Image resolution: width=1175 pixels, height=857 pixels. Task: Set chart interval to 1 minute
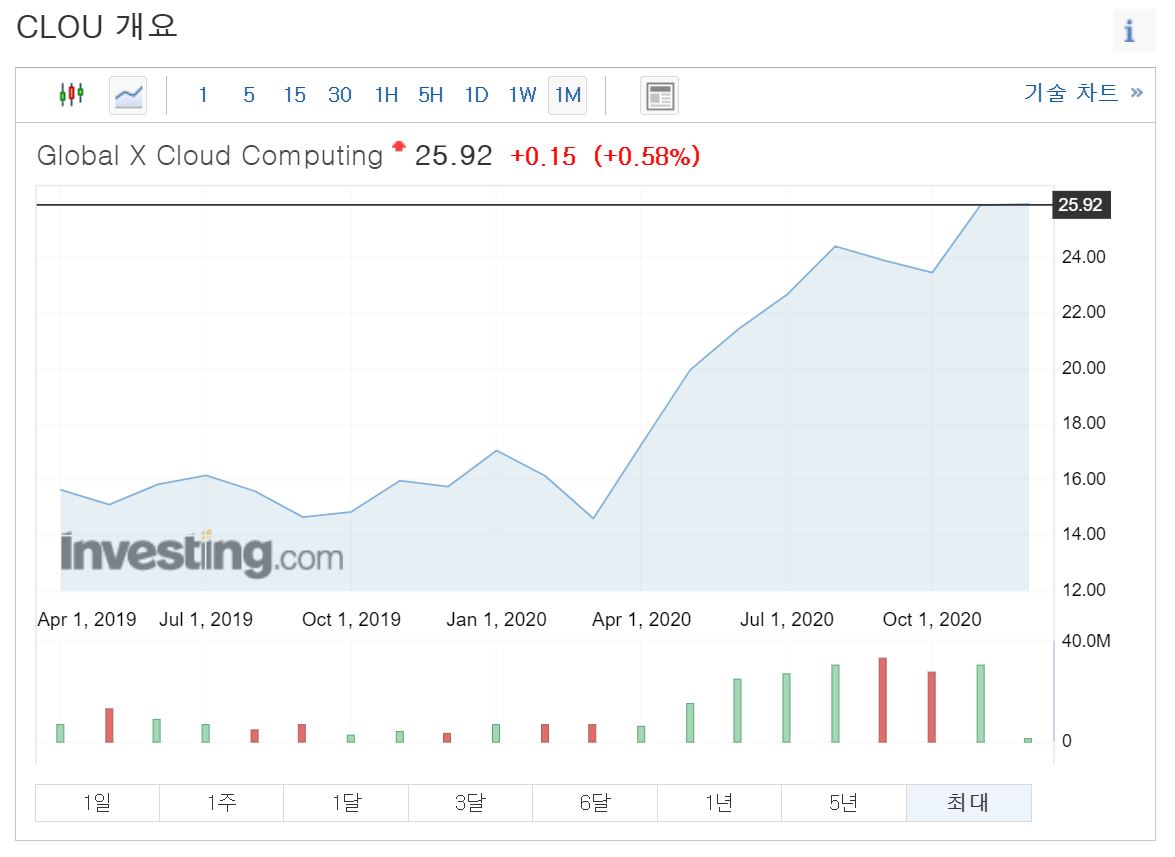(202, 95)
